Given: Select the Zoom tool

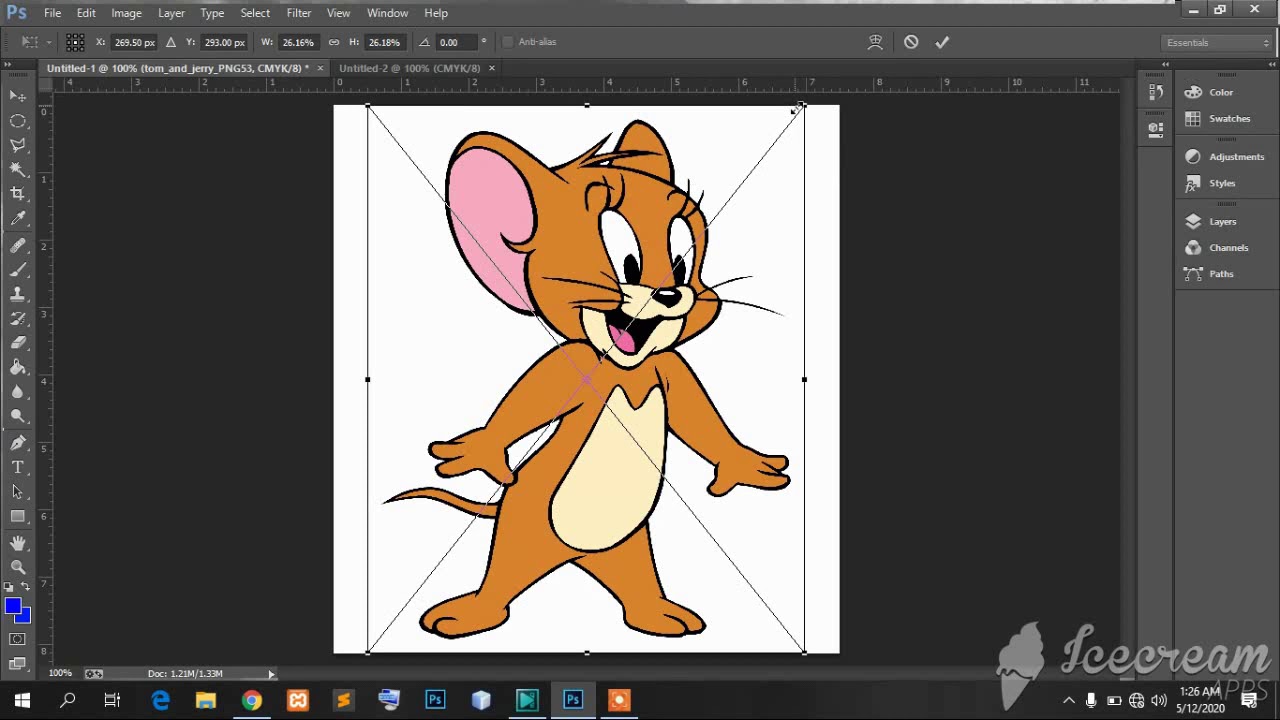Looking at the screenshot, I should coord(18,567).
